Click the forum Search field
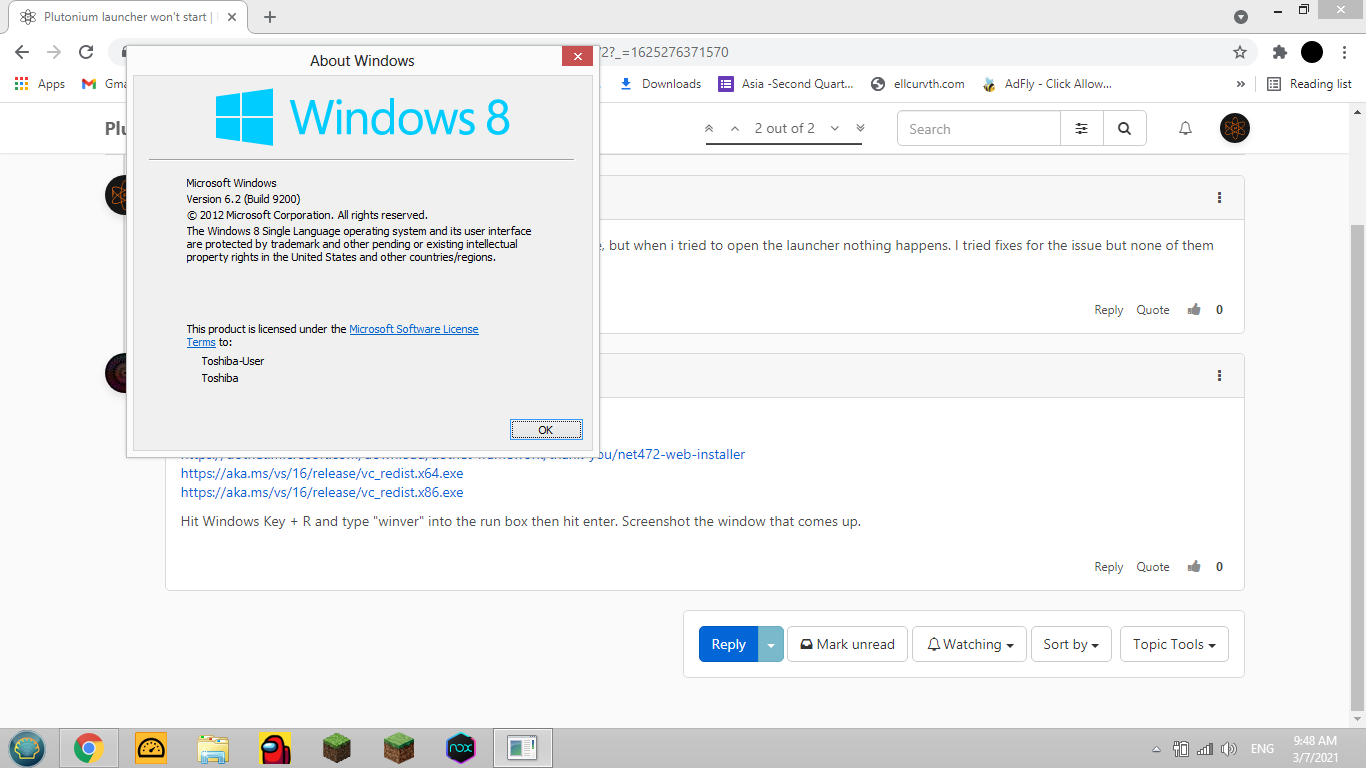This screenshot has width=1366, height=768. pos(979,129)
